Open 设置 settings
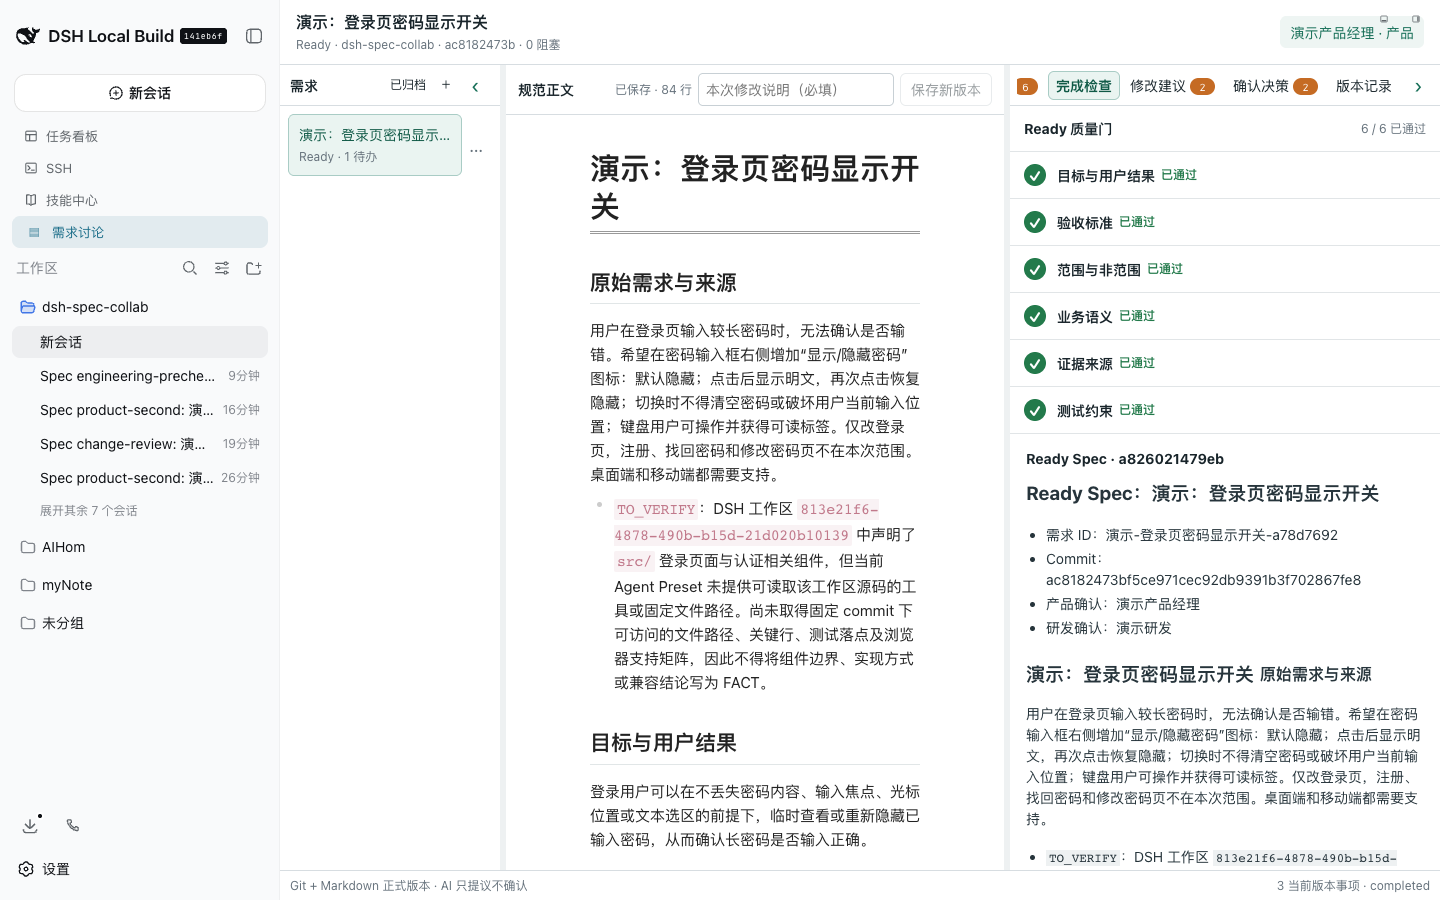1440x900 pixels. coord(44,869)
